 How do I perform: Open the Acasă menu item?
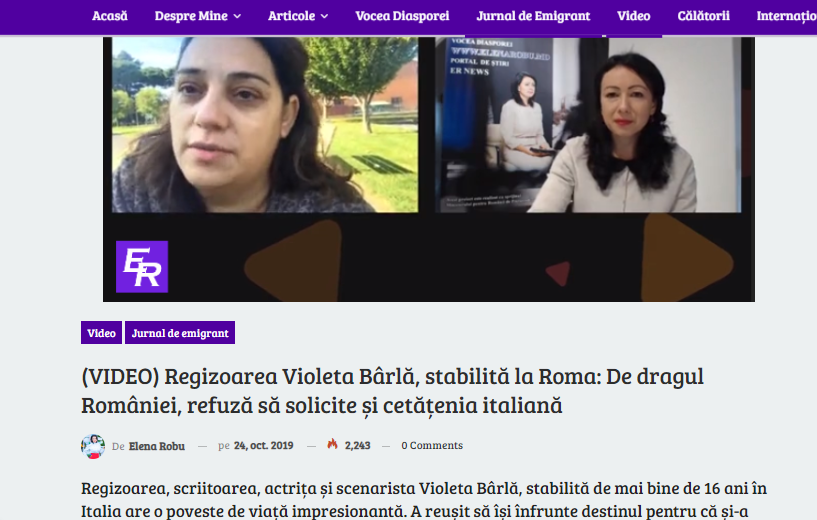click(x=109, y=16)
